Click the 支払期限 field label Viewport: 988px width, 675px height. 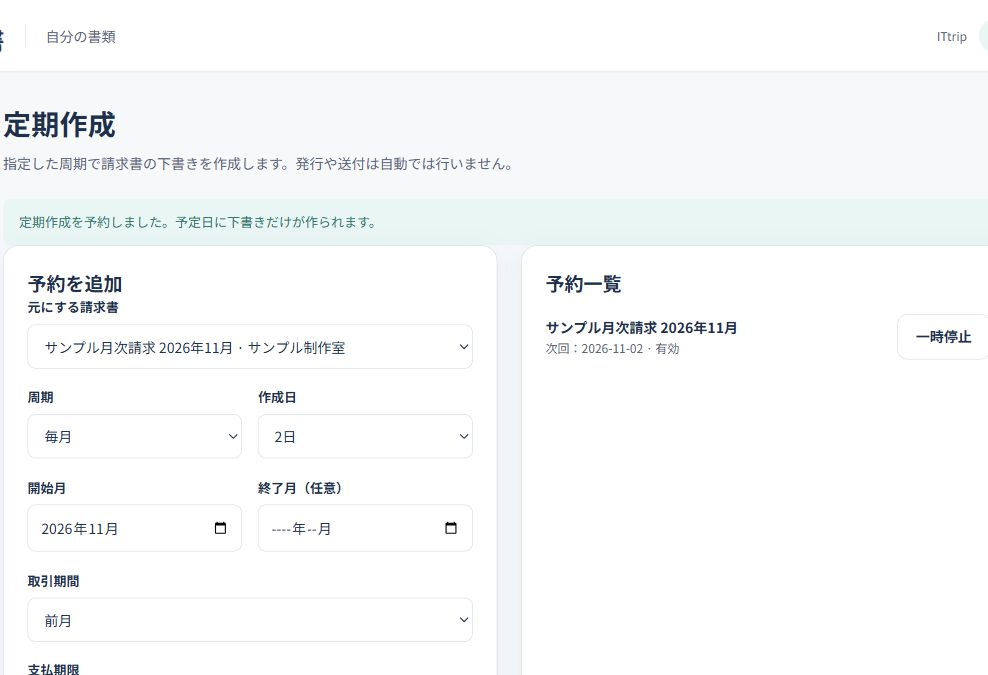54,669
